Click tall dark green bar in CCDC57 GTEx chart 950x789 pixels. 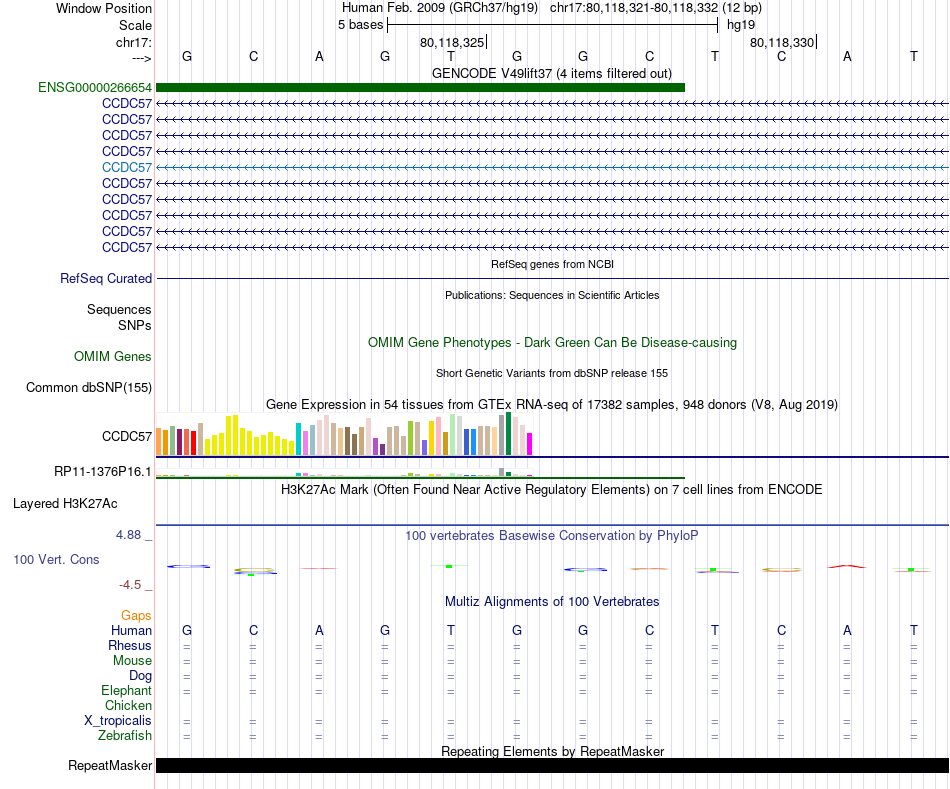click(x=508, y=434)
